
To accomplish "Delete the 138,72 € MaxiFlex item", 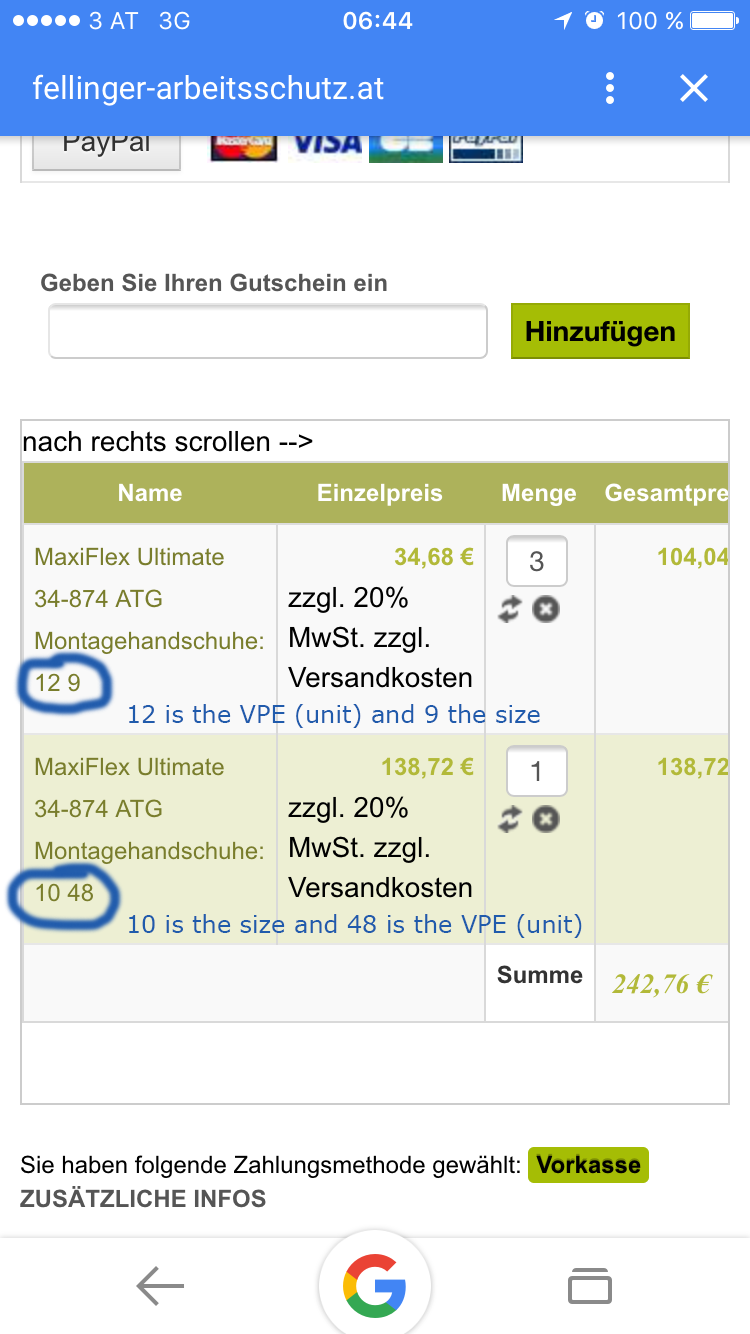I will pyautogui.click(x=546, y=819).
